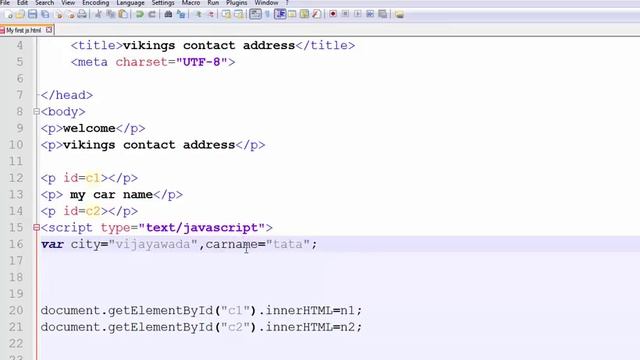Click Synchronize horizontal scrolling icon
The width and height of the screenshot is (640, 360).
pos(239,14)
